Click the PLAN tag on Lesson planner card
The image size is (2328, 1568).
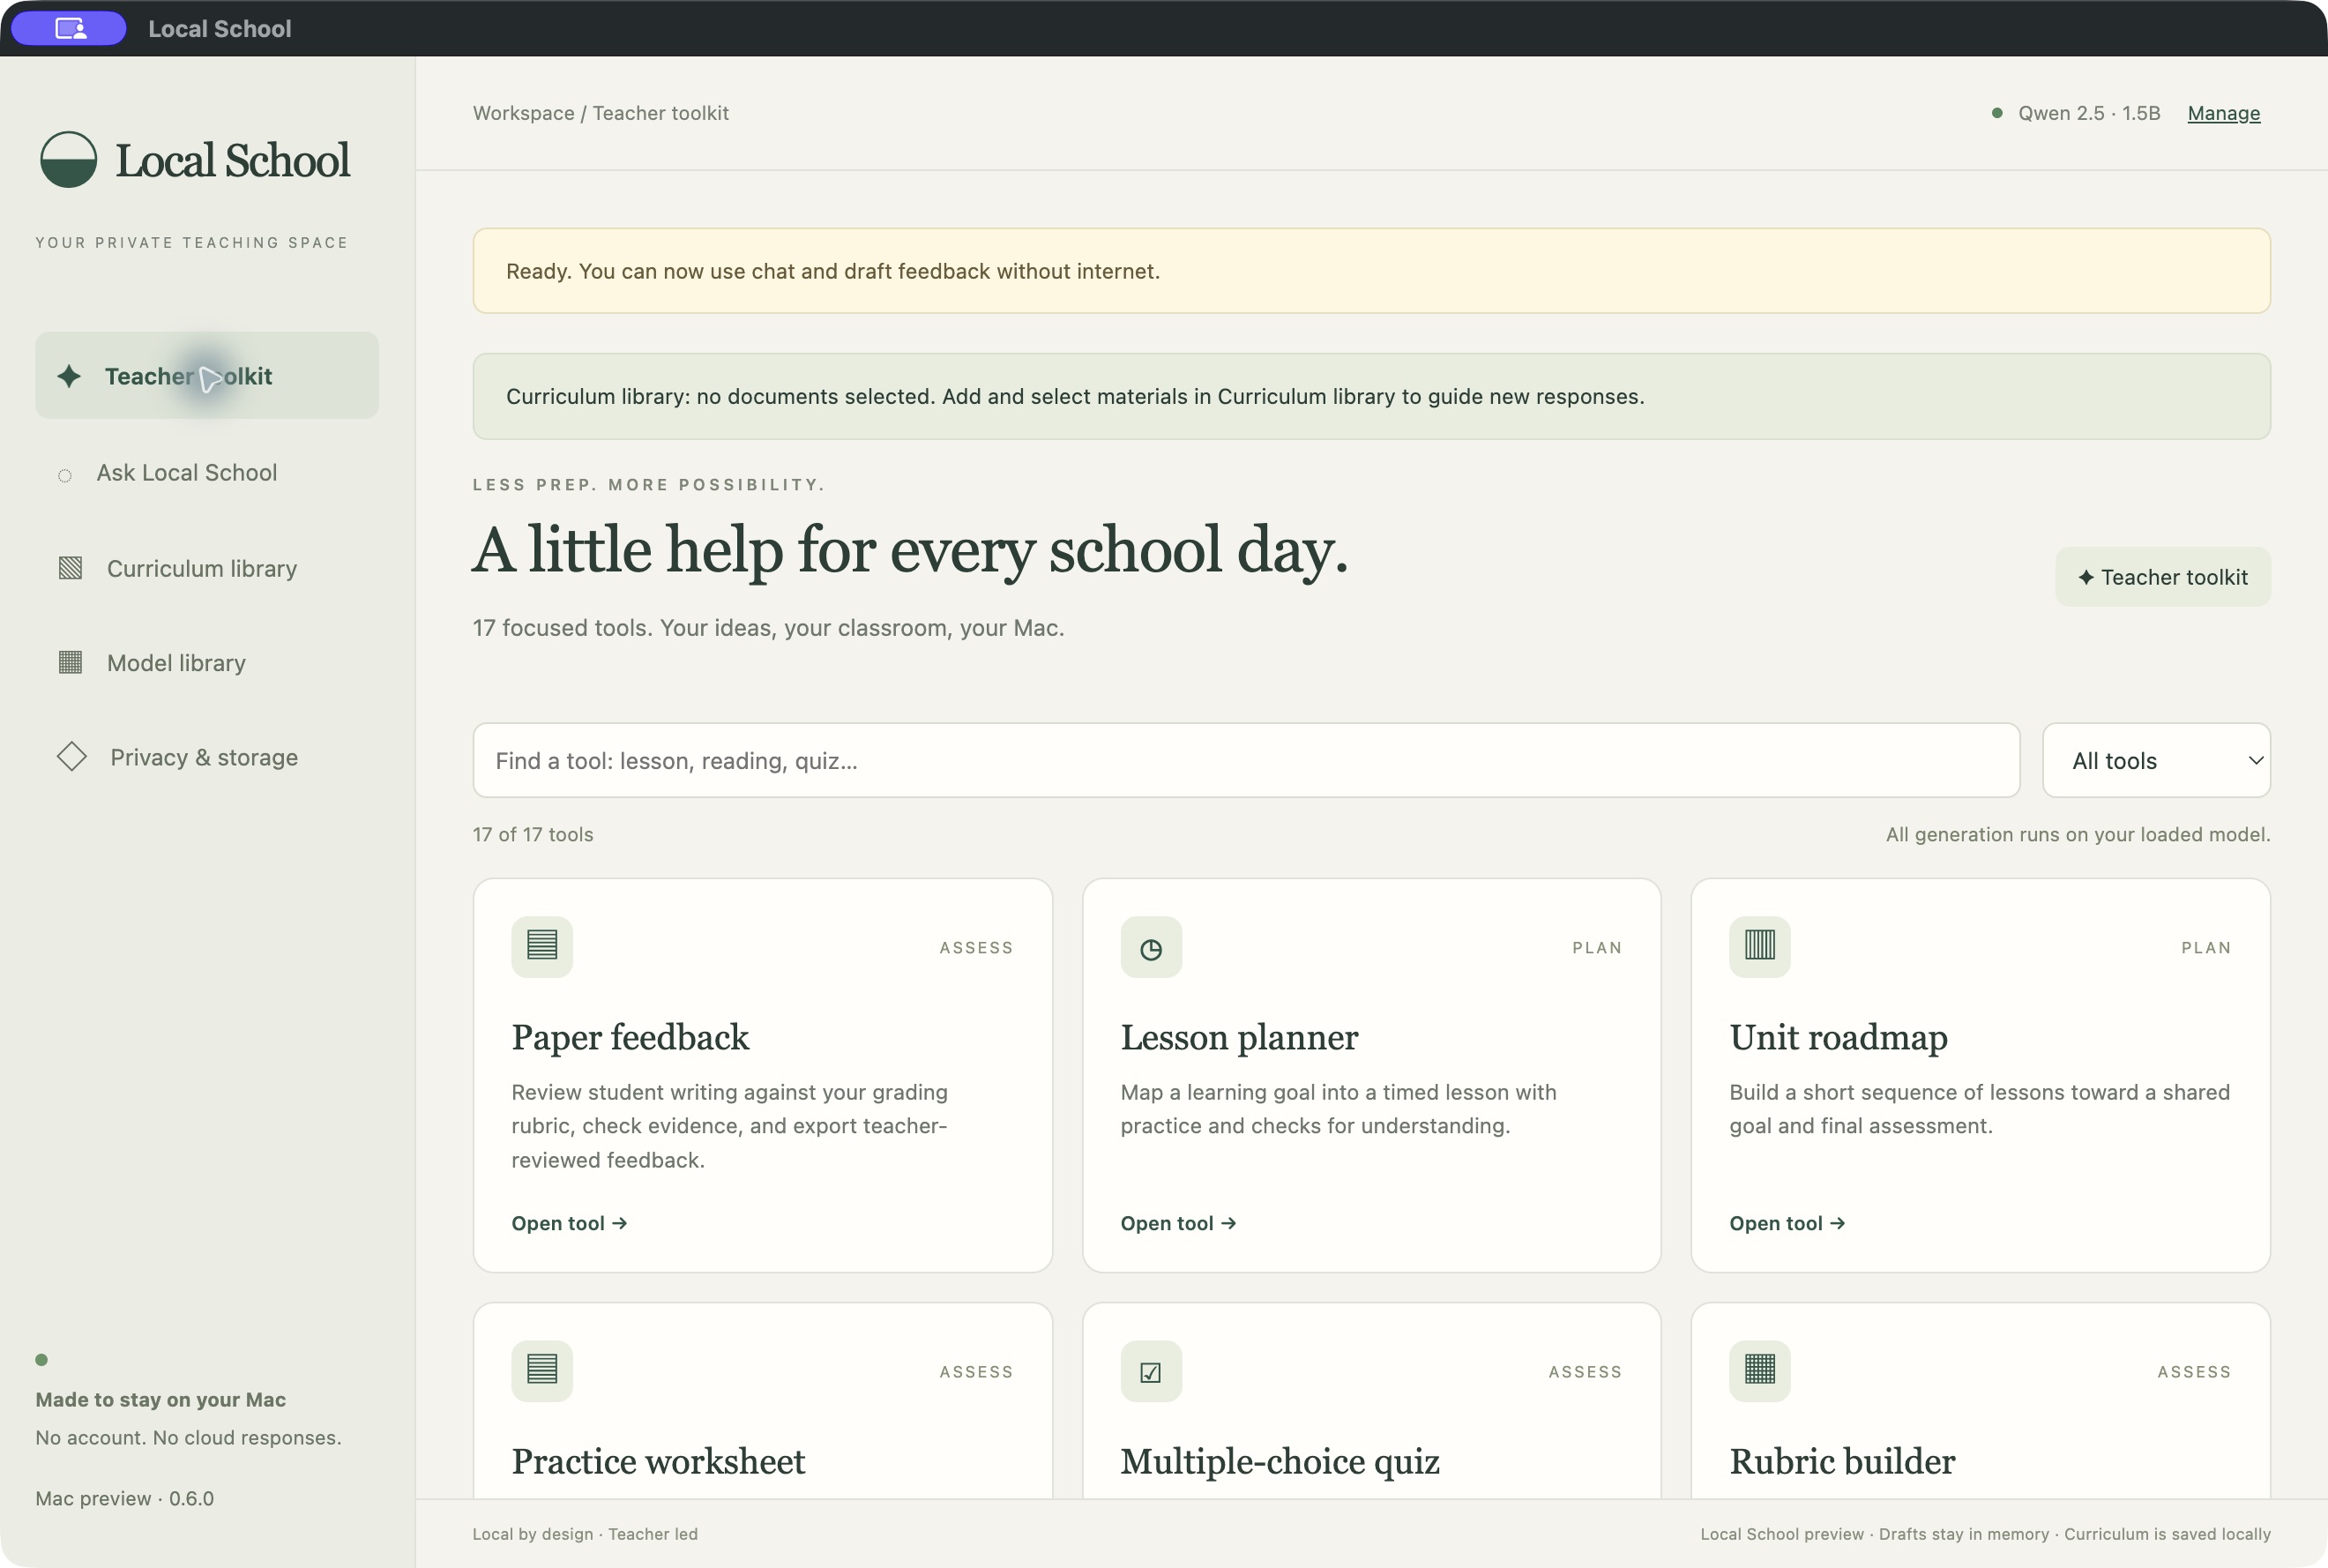click(x=1597, y=947)
